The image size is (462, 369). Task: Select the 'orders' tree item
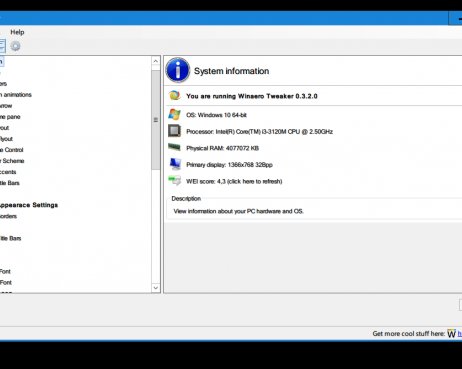click(8, 216)
